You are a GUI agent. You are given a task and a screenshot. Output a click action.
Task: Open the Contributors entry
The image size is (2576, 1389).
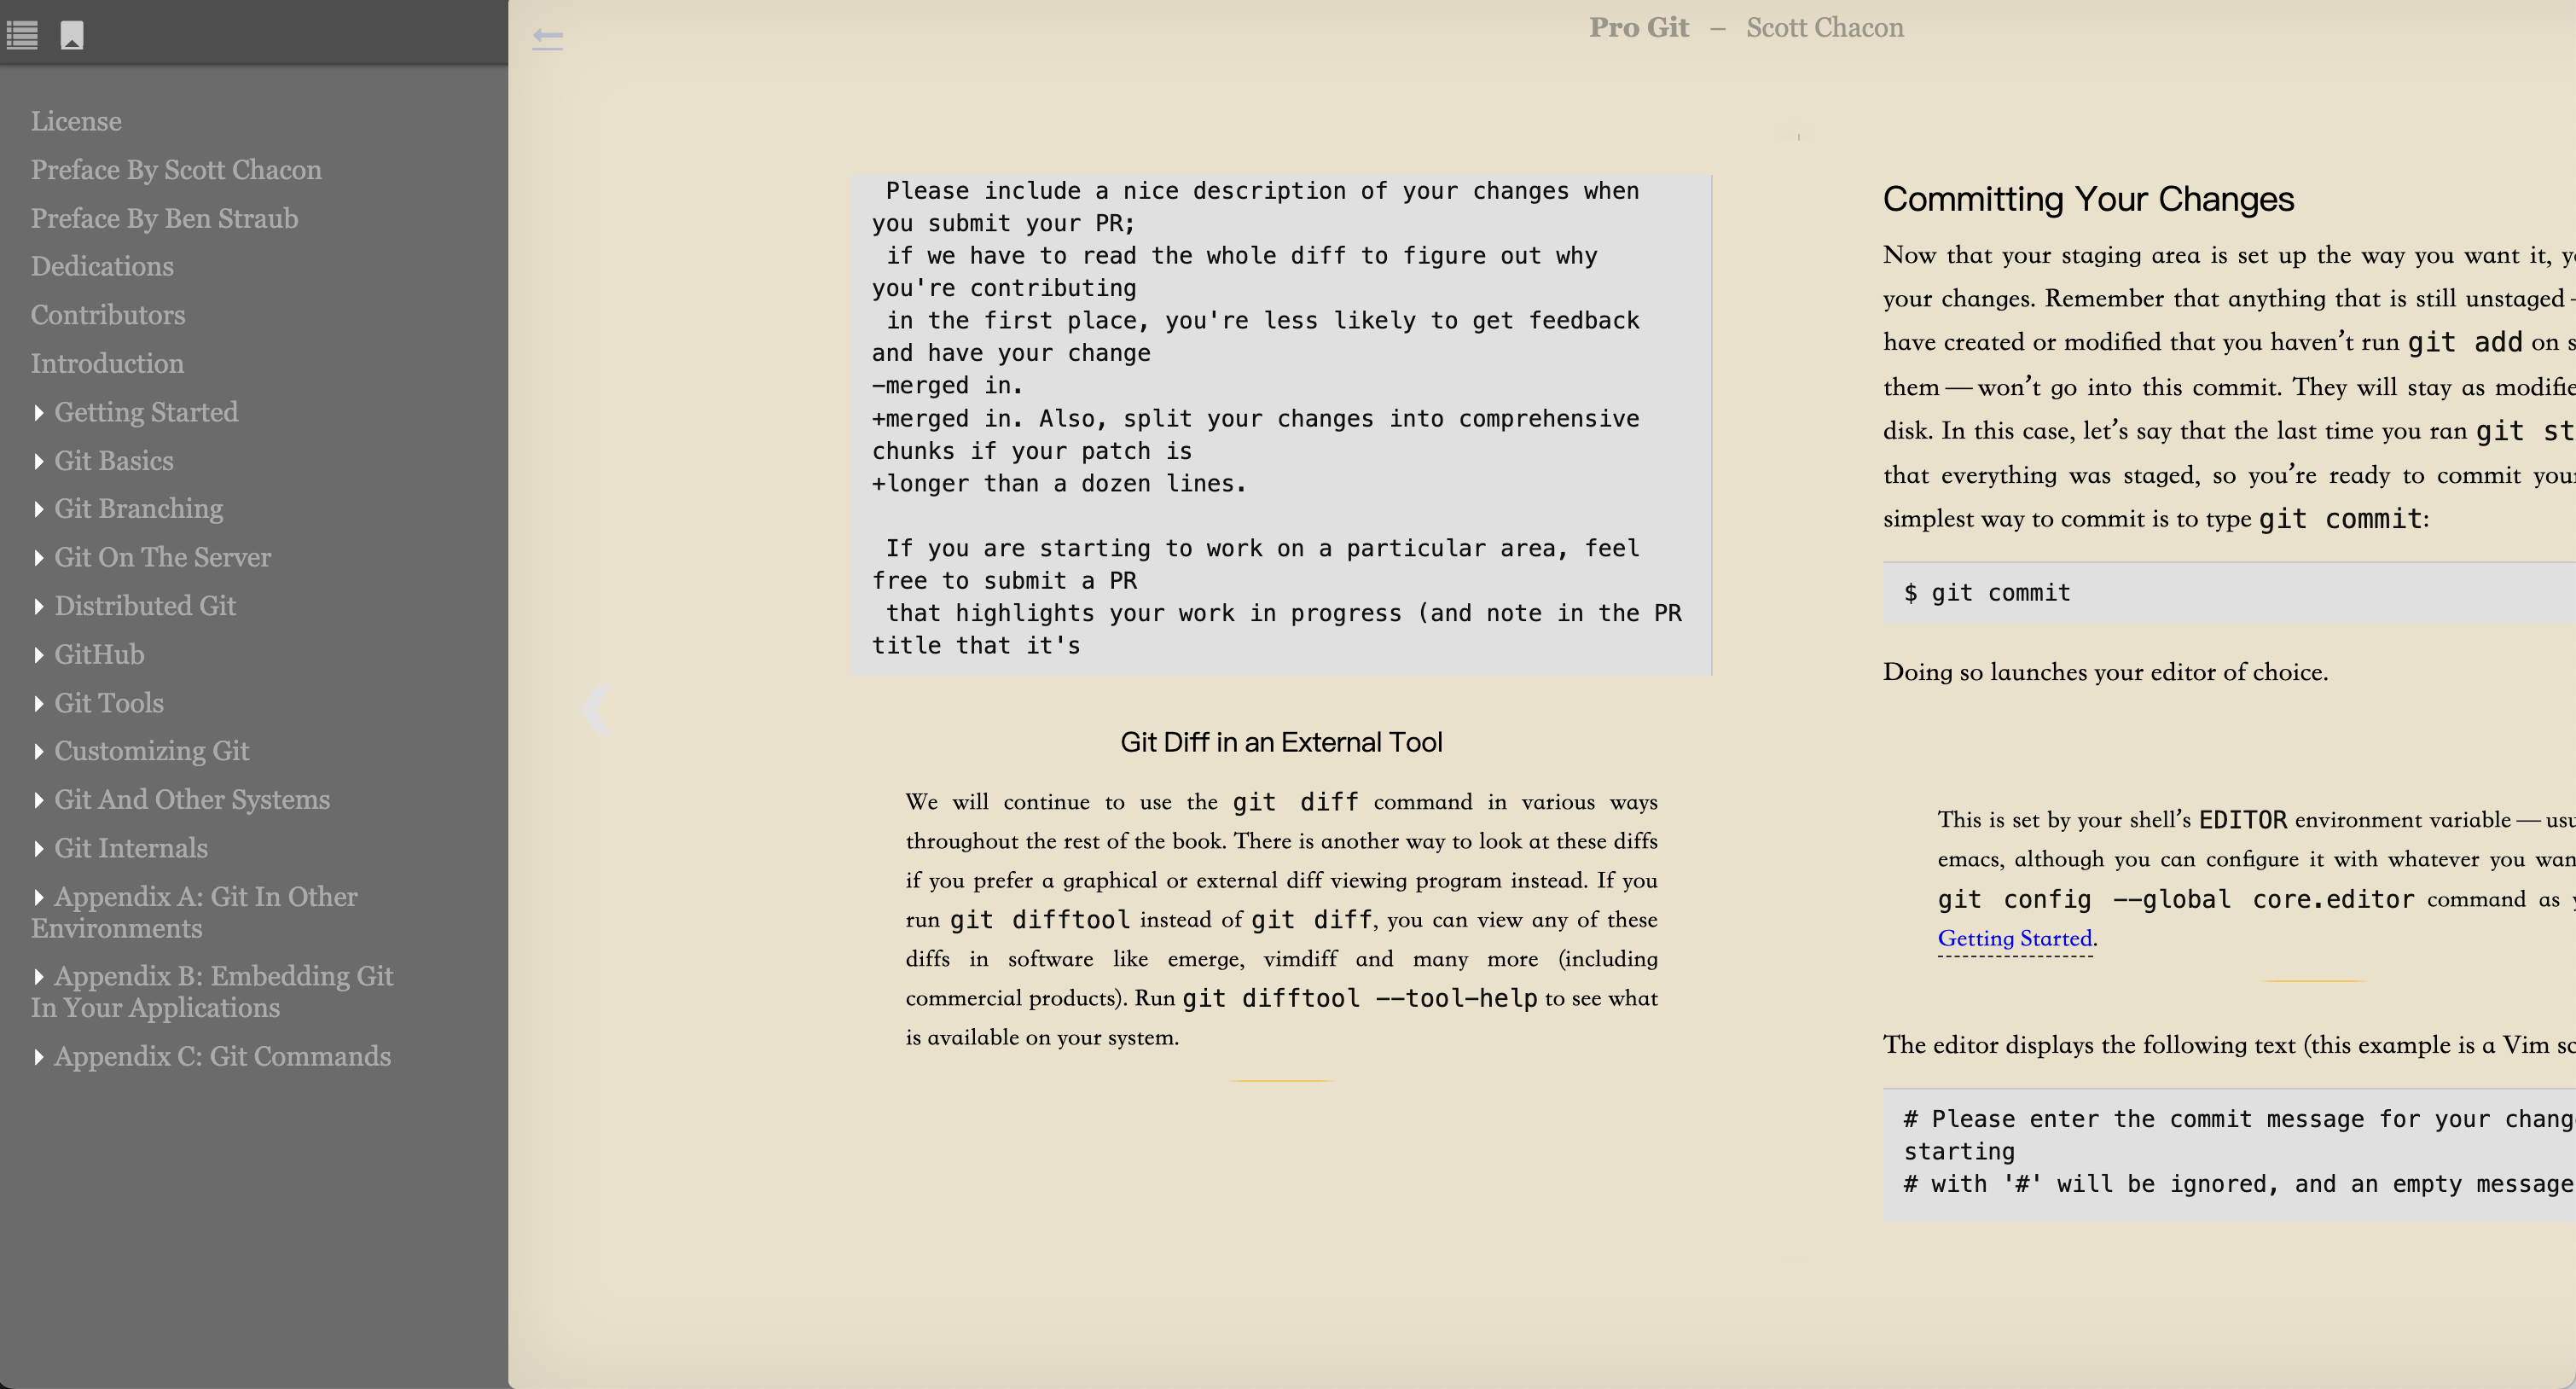click(x=108, y=315)
